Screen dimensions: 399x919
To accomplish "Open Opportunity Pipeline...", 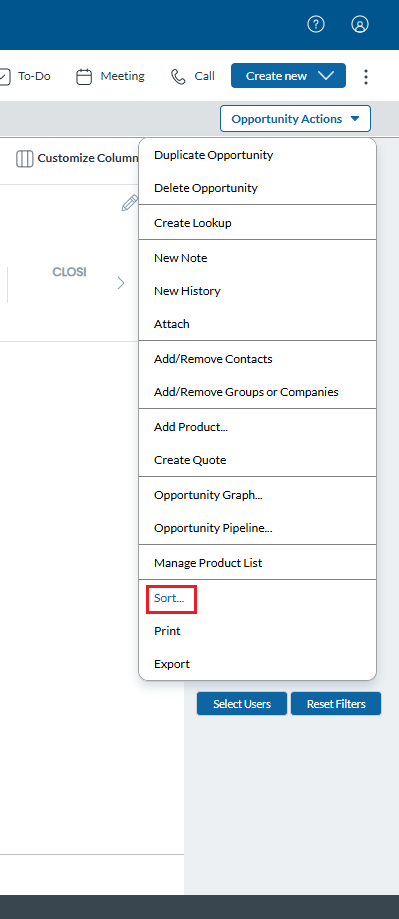I will point(257,528).
